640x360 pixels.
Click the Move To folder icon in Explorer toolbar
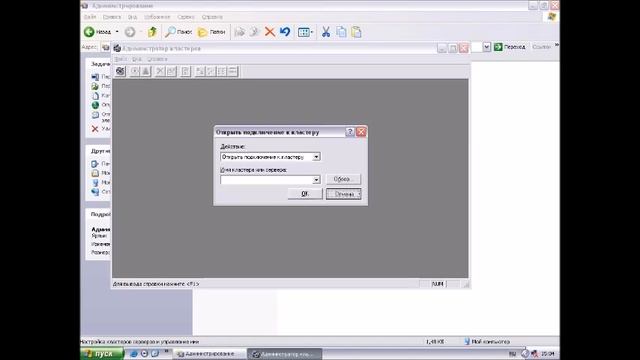(x=240, y=32)
